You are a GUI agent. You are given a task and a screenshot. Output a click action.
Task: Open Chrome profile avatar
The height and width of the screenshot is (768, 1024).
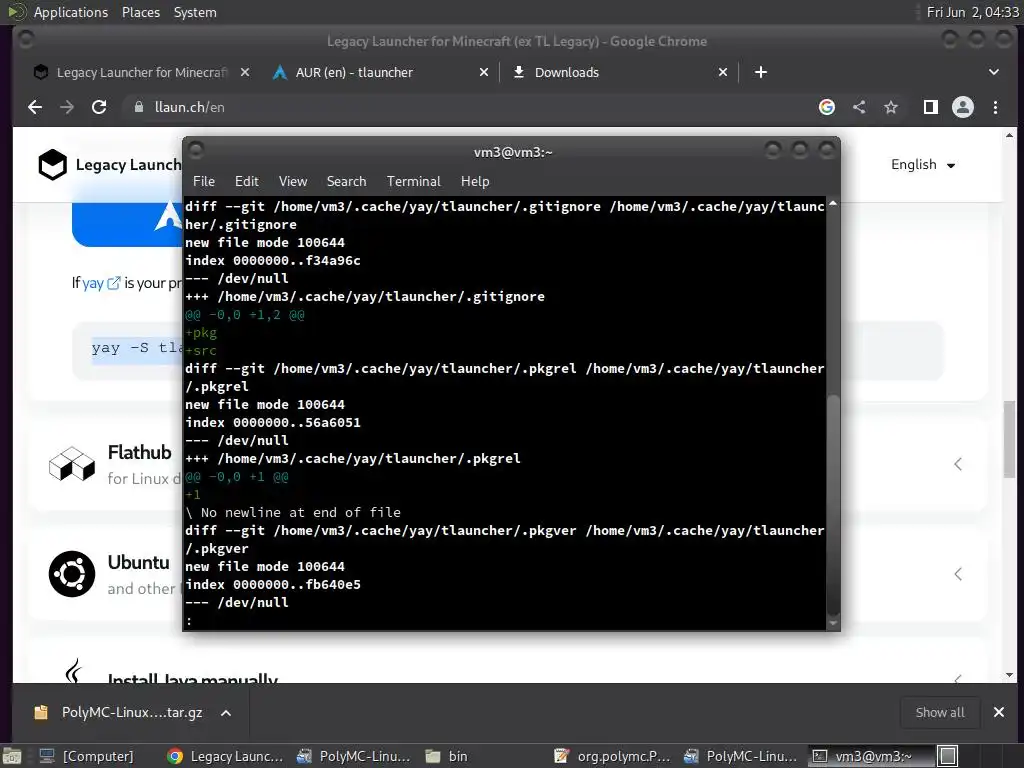(963, 107)
